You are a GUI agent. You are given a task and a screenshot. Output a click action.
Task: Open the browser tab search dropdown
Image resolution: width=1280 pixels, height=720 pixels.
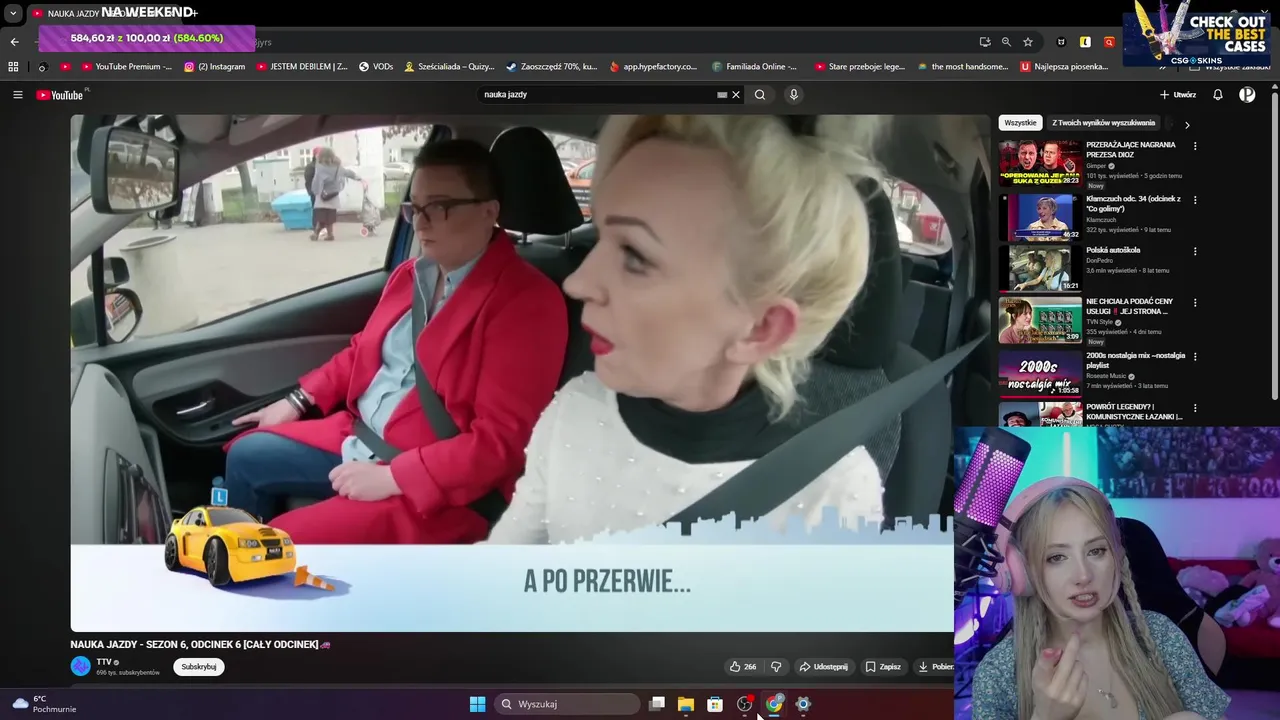tap(13, 14)
